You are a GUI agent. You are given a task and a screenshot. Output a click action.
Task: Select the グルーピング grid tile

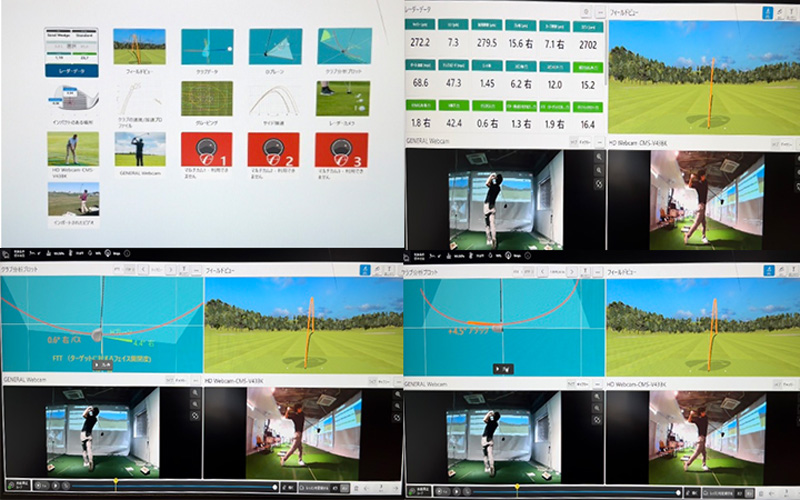click(x=206, y=101)
